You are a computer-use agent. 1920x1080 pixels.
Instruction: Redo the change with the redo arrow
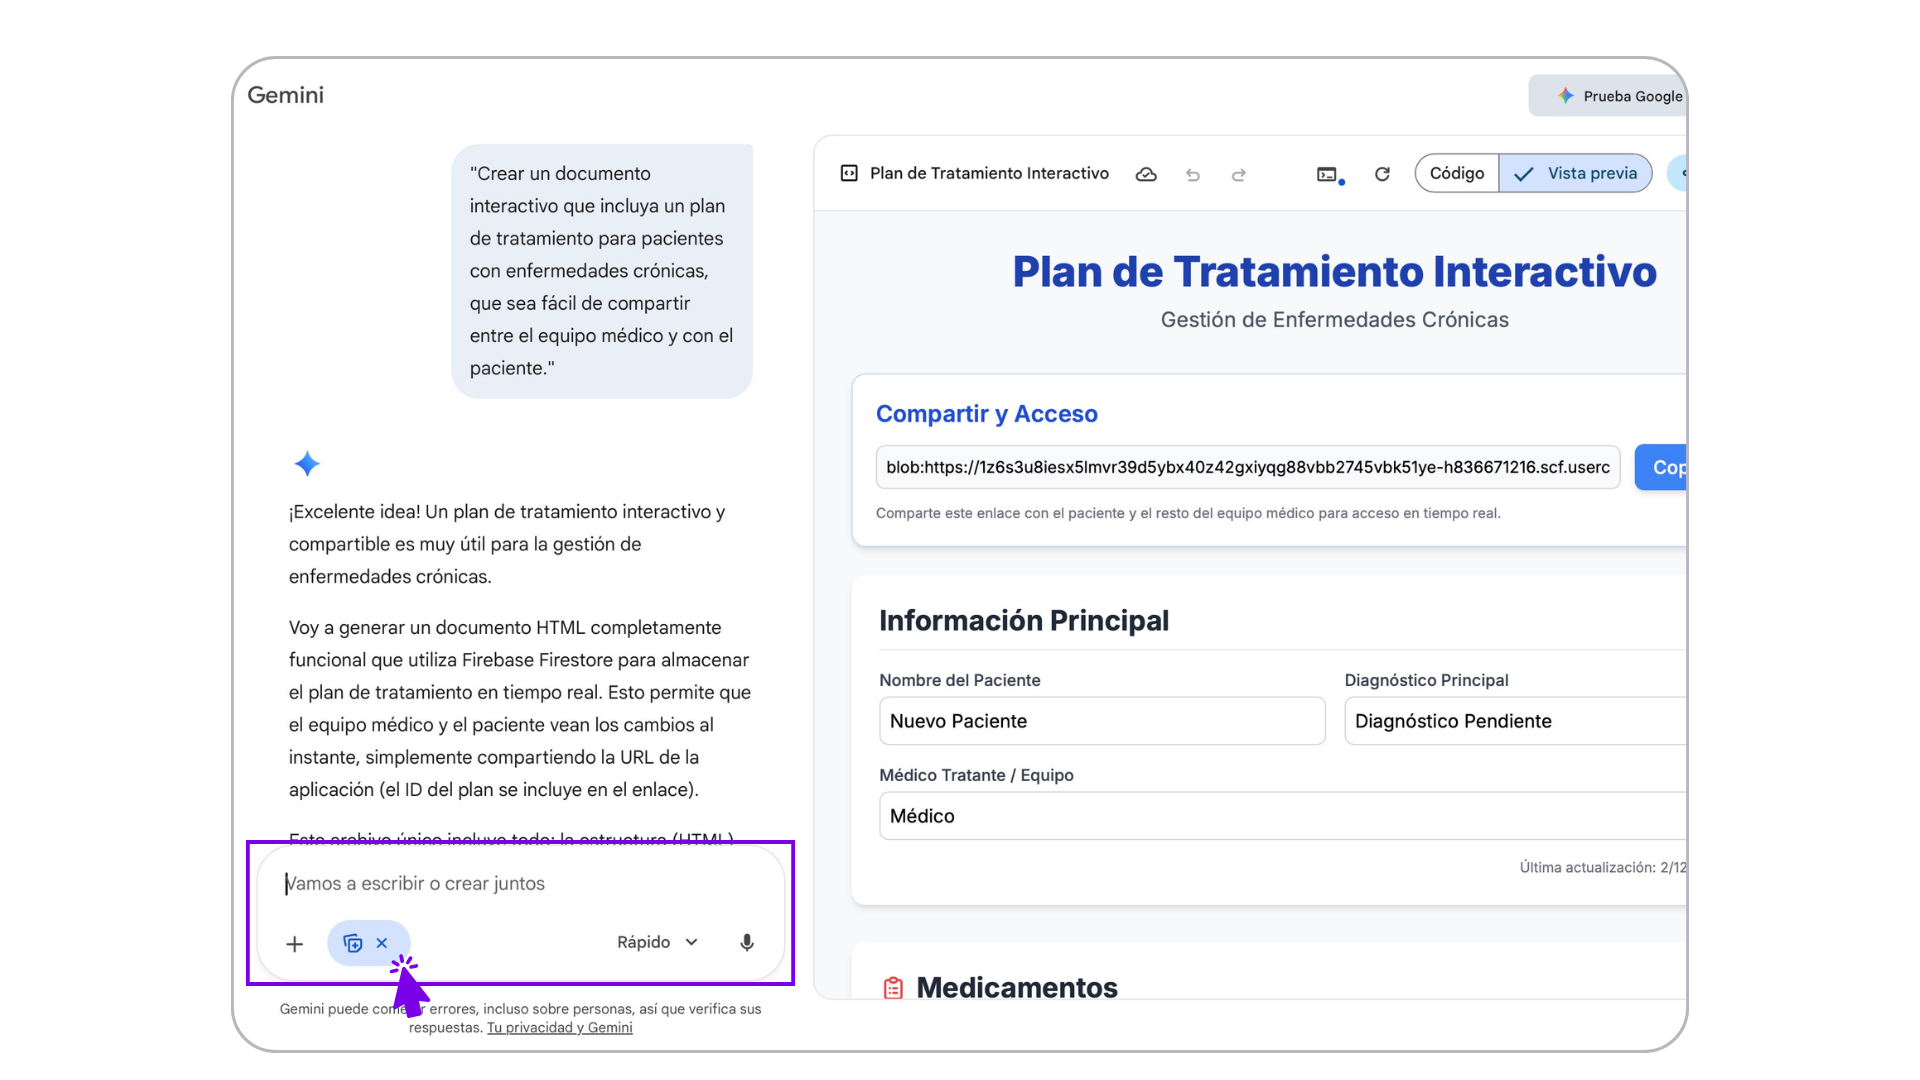click(1238, 174)
